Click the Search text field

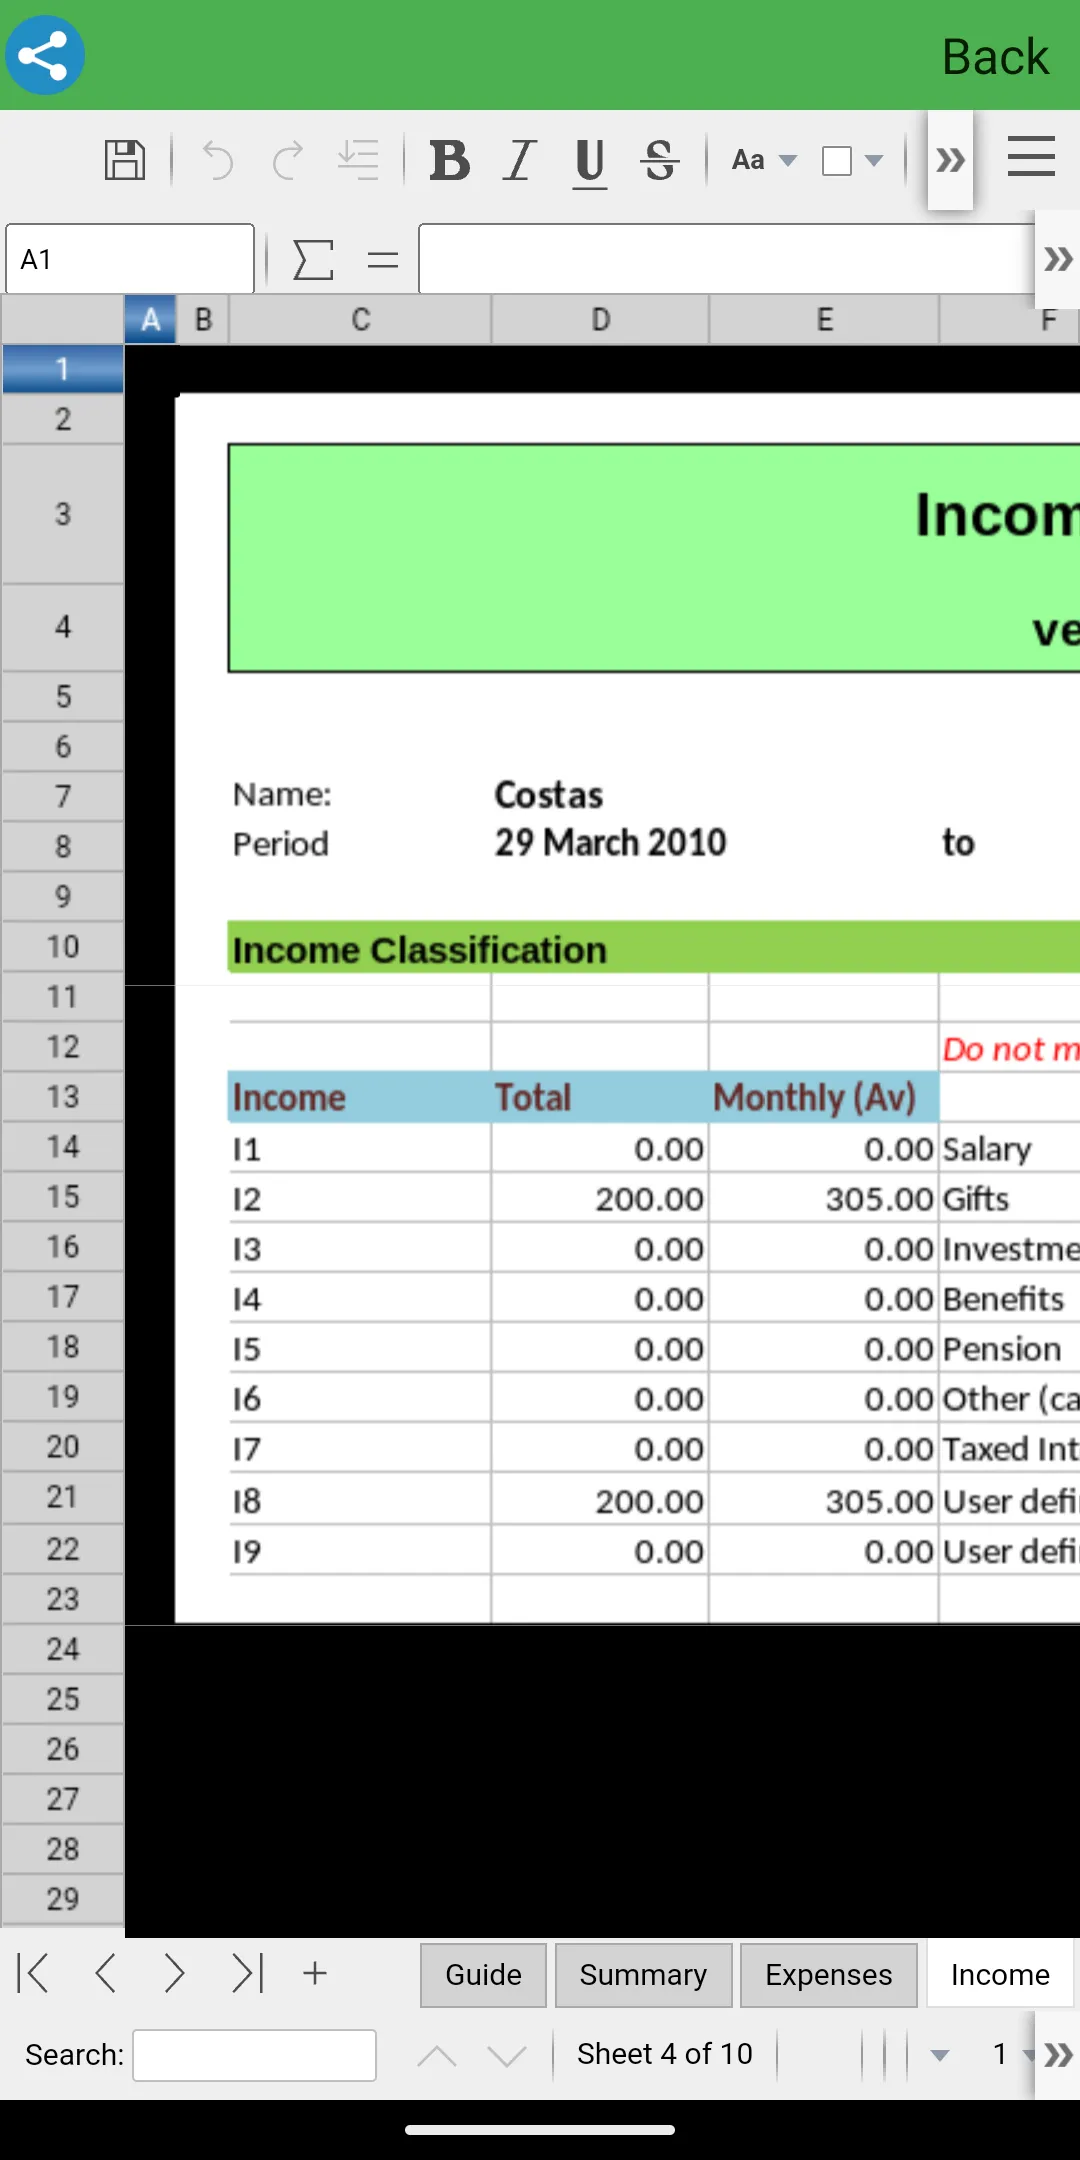255,2055
